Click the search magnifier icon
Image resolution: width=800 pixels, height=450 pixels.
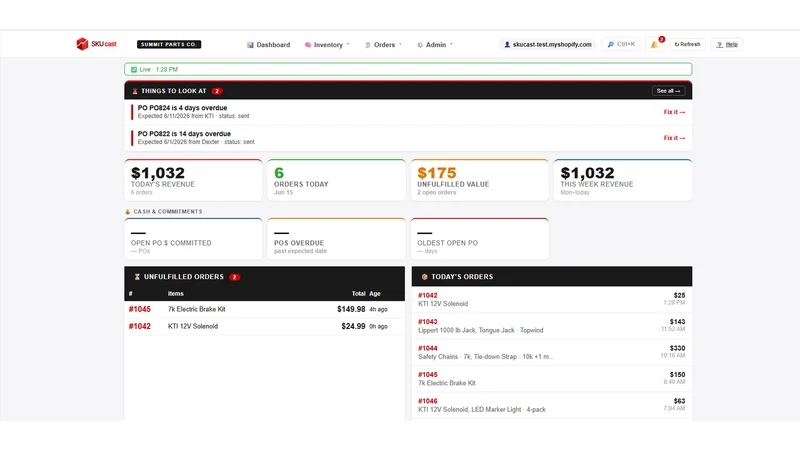click(x=611, y=44)
